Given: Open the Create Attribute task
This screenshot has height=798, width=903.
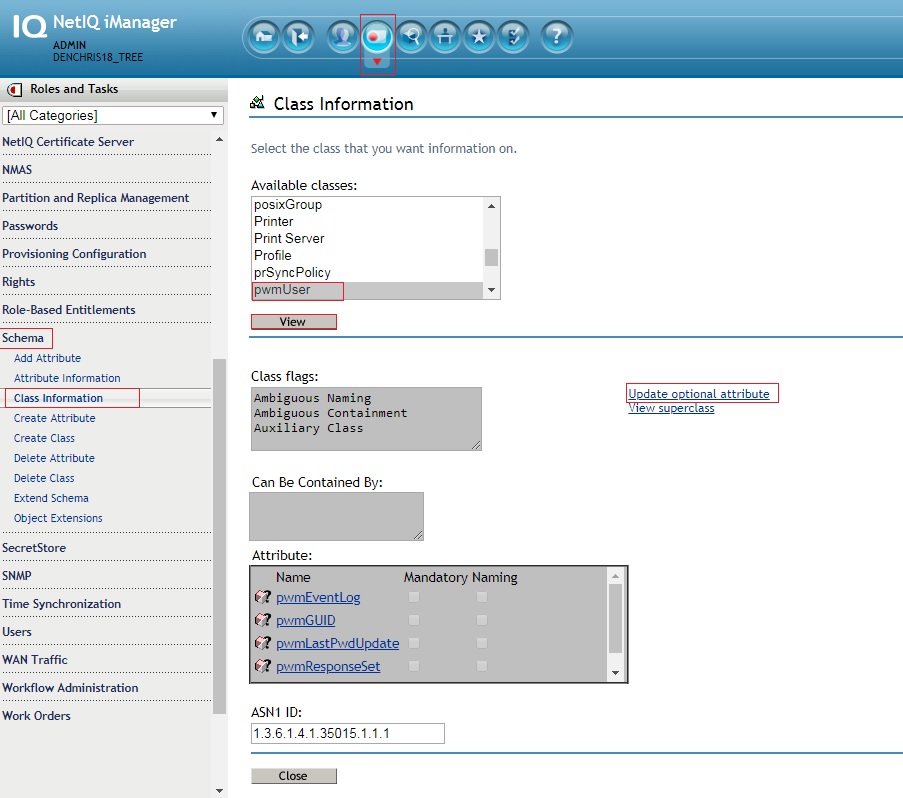Looking at the screenshot, I should [55, 418].
